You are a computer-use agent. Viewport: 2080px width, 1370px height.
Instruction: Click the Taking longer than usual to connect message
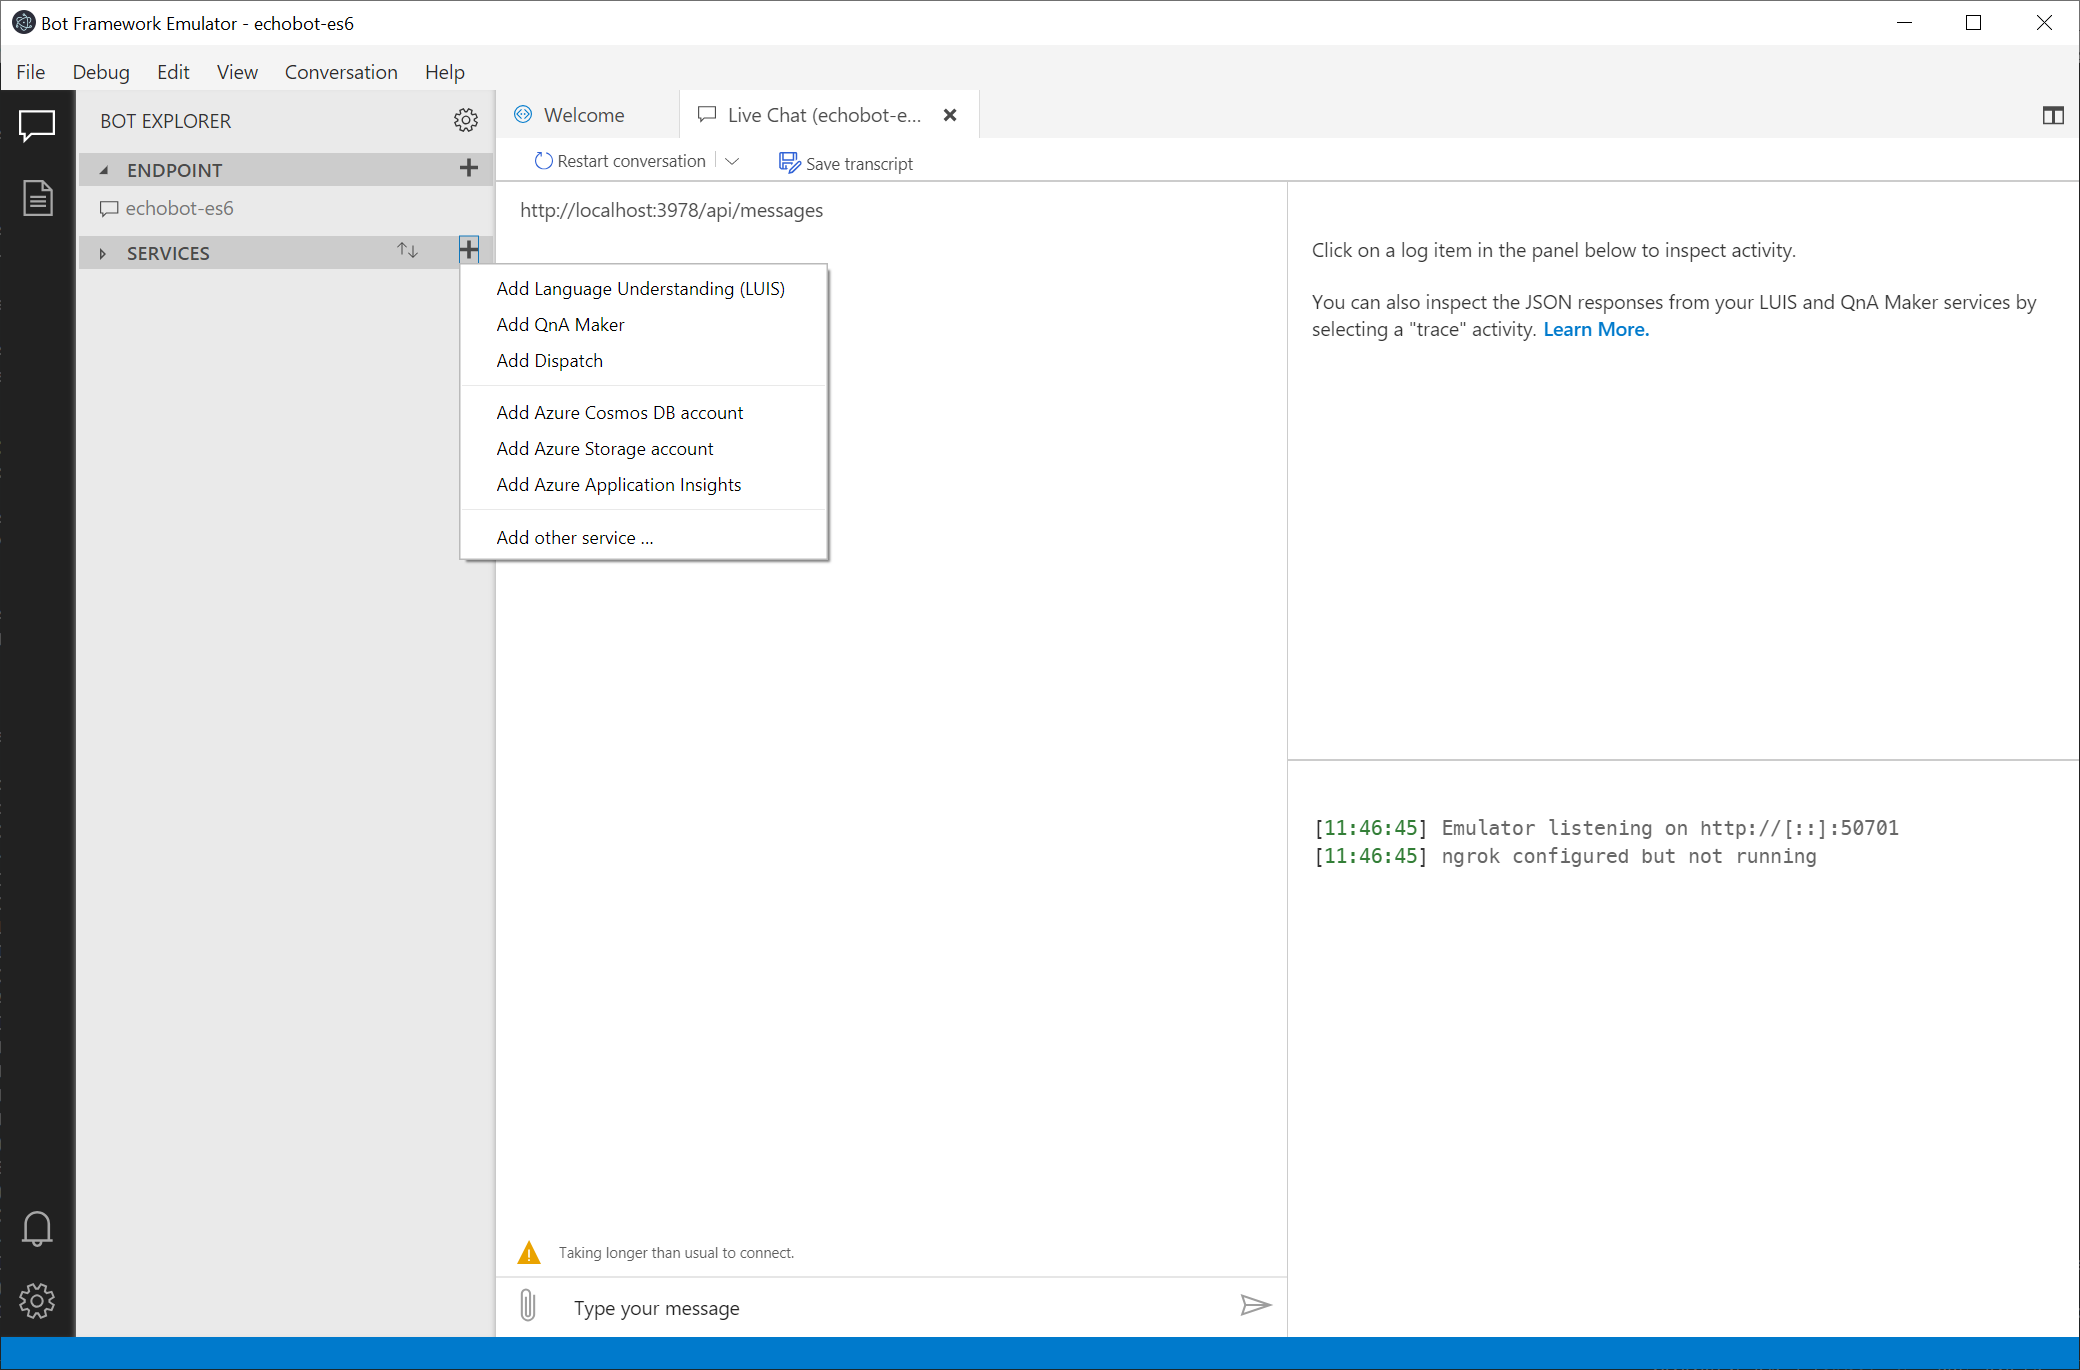coord(676,1252)
